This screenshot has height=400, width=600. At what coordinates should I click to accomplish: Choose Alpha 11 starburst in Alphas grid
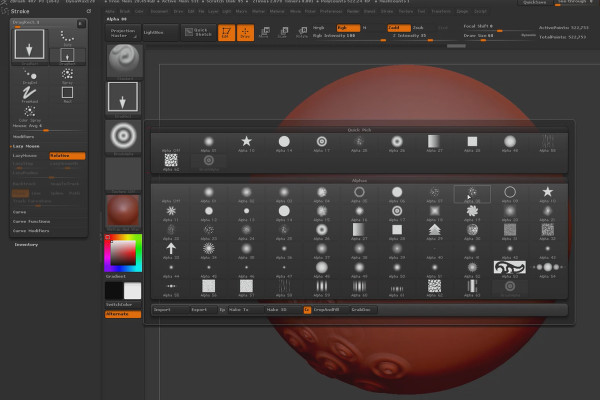171,213
